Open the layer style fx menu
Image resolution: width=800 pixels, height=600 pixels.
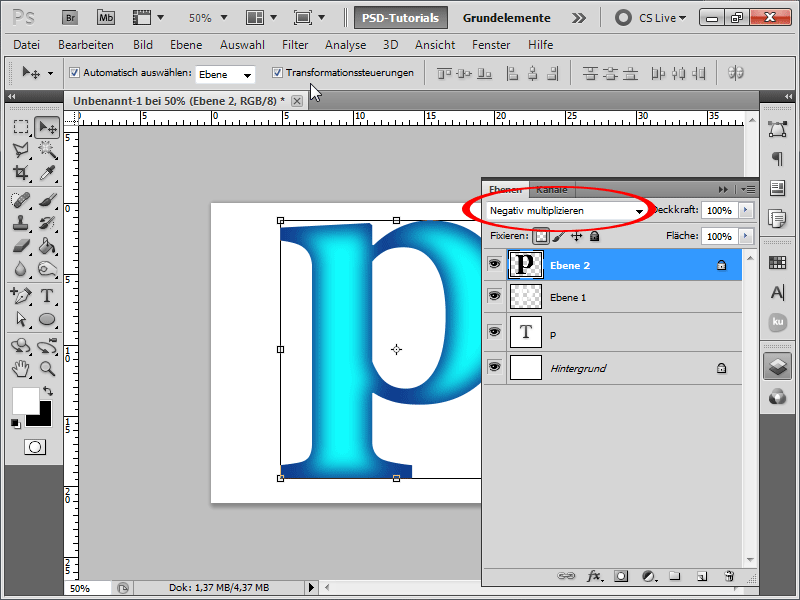pyautogui.click(x=594, y=577)
